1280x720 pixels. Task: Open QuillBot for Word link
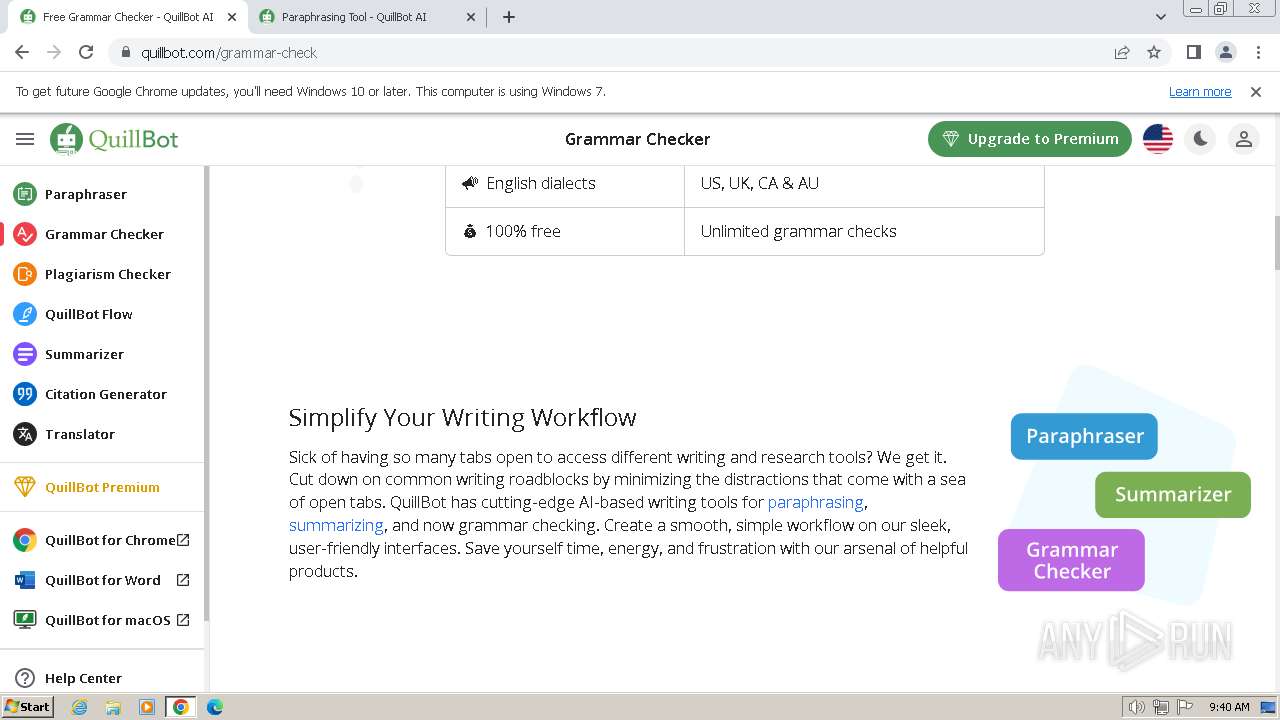[103, 580]
